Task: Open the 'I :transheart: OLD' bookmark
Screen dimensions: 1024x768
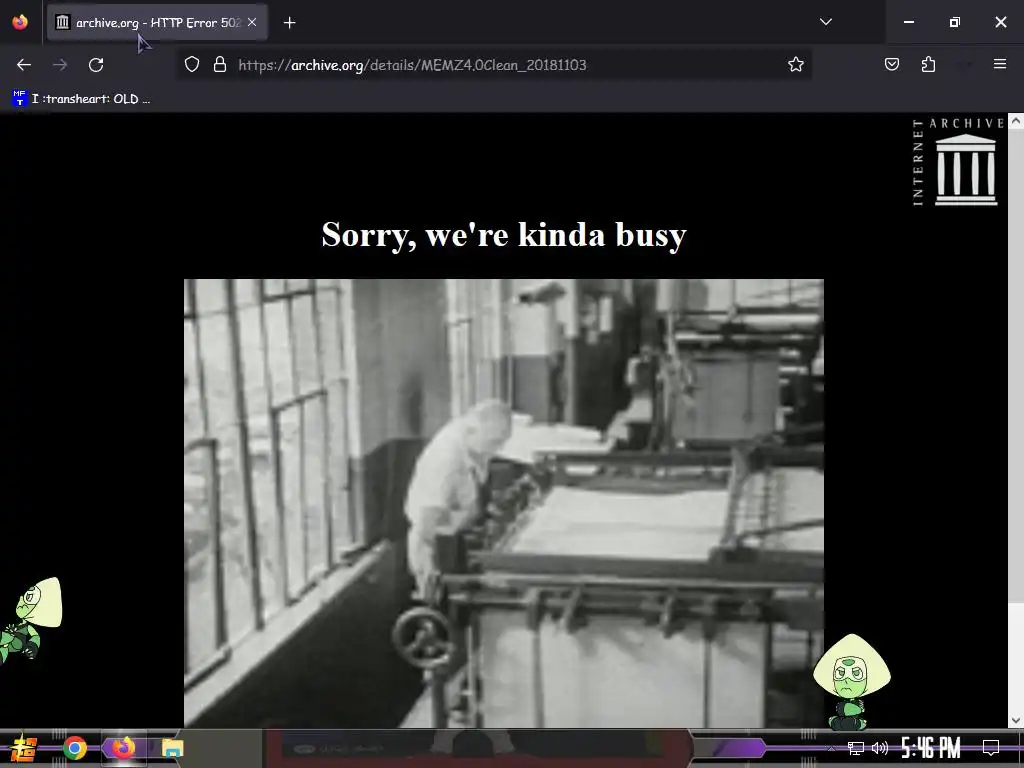Action: coord(82,99)
